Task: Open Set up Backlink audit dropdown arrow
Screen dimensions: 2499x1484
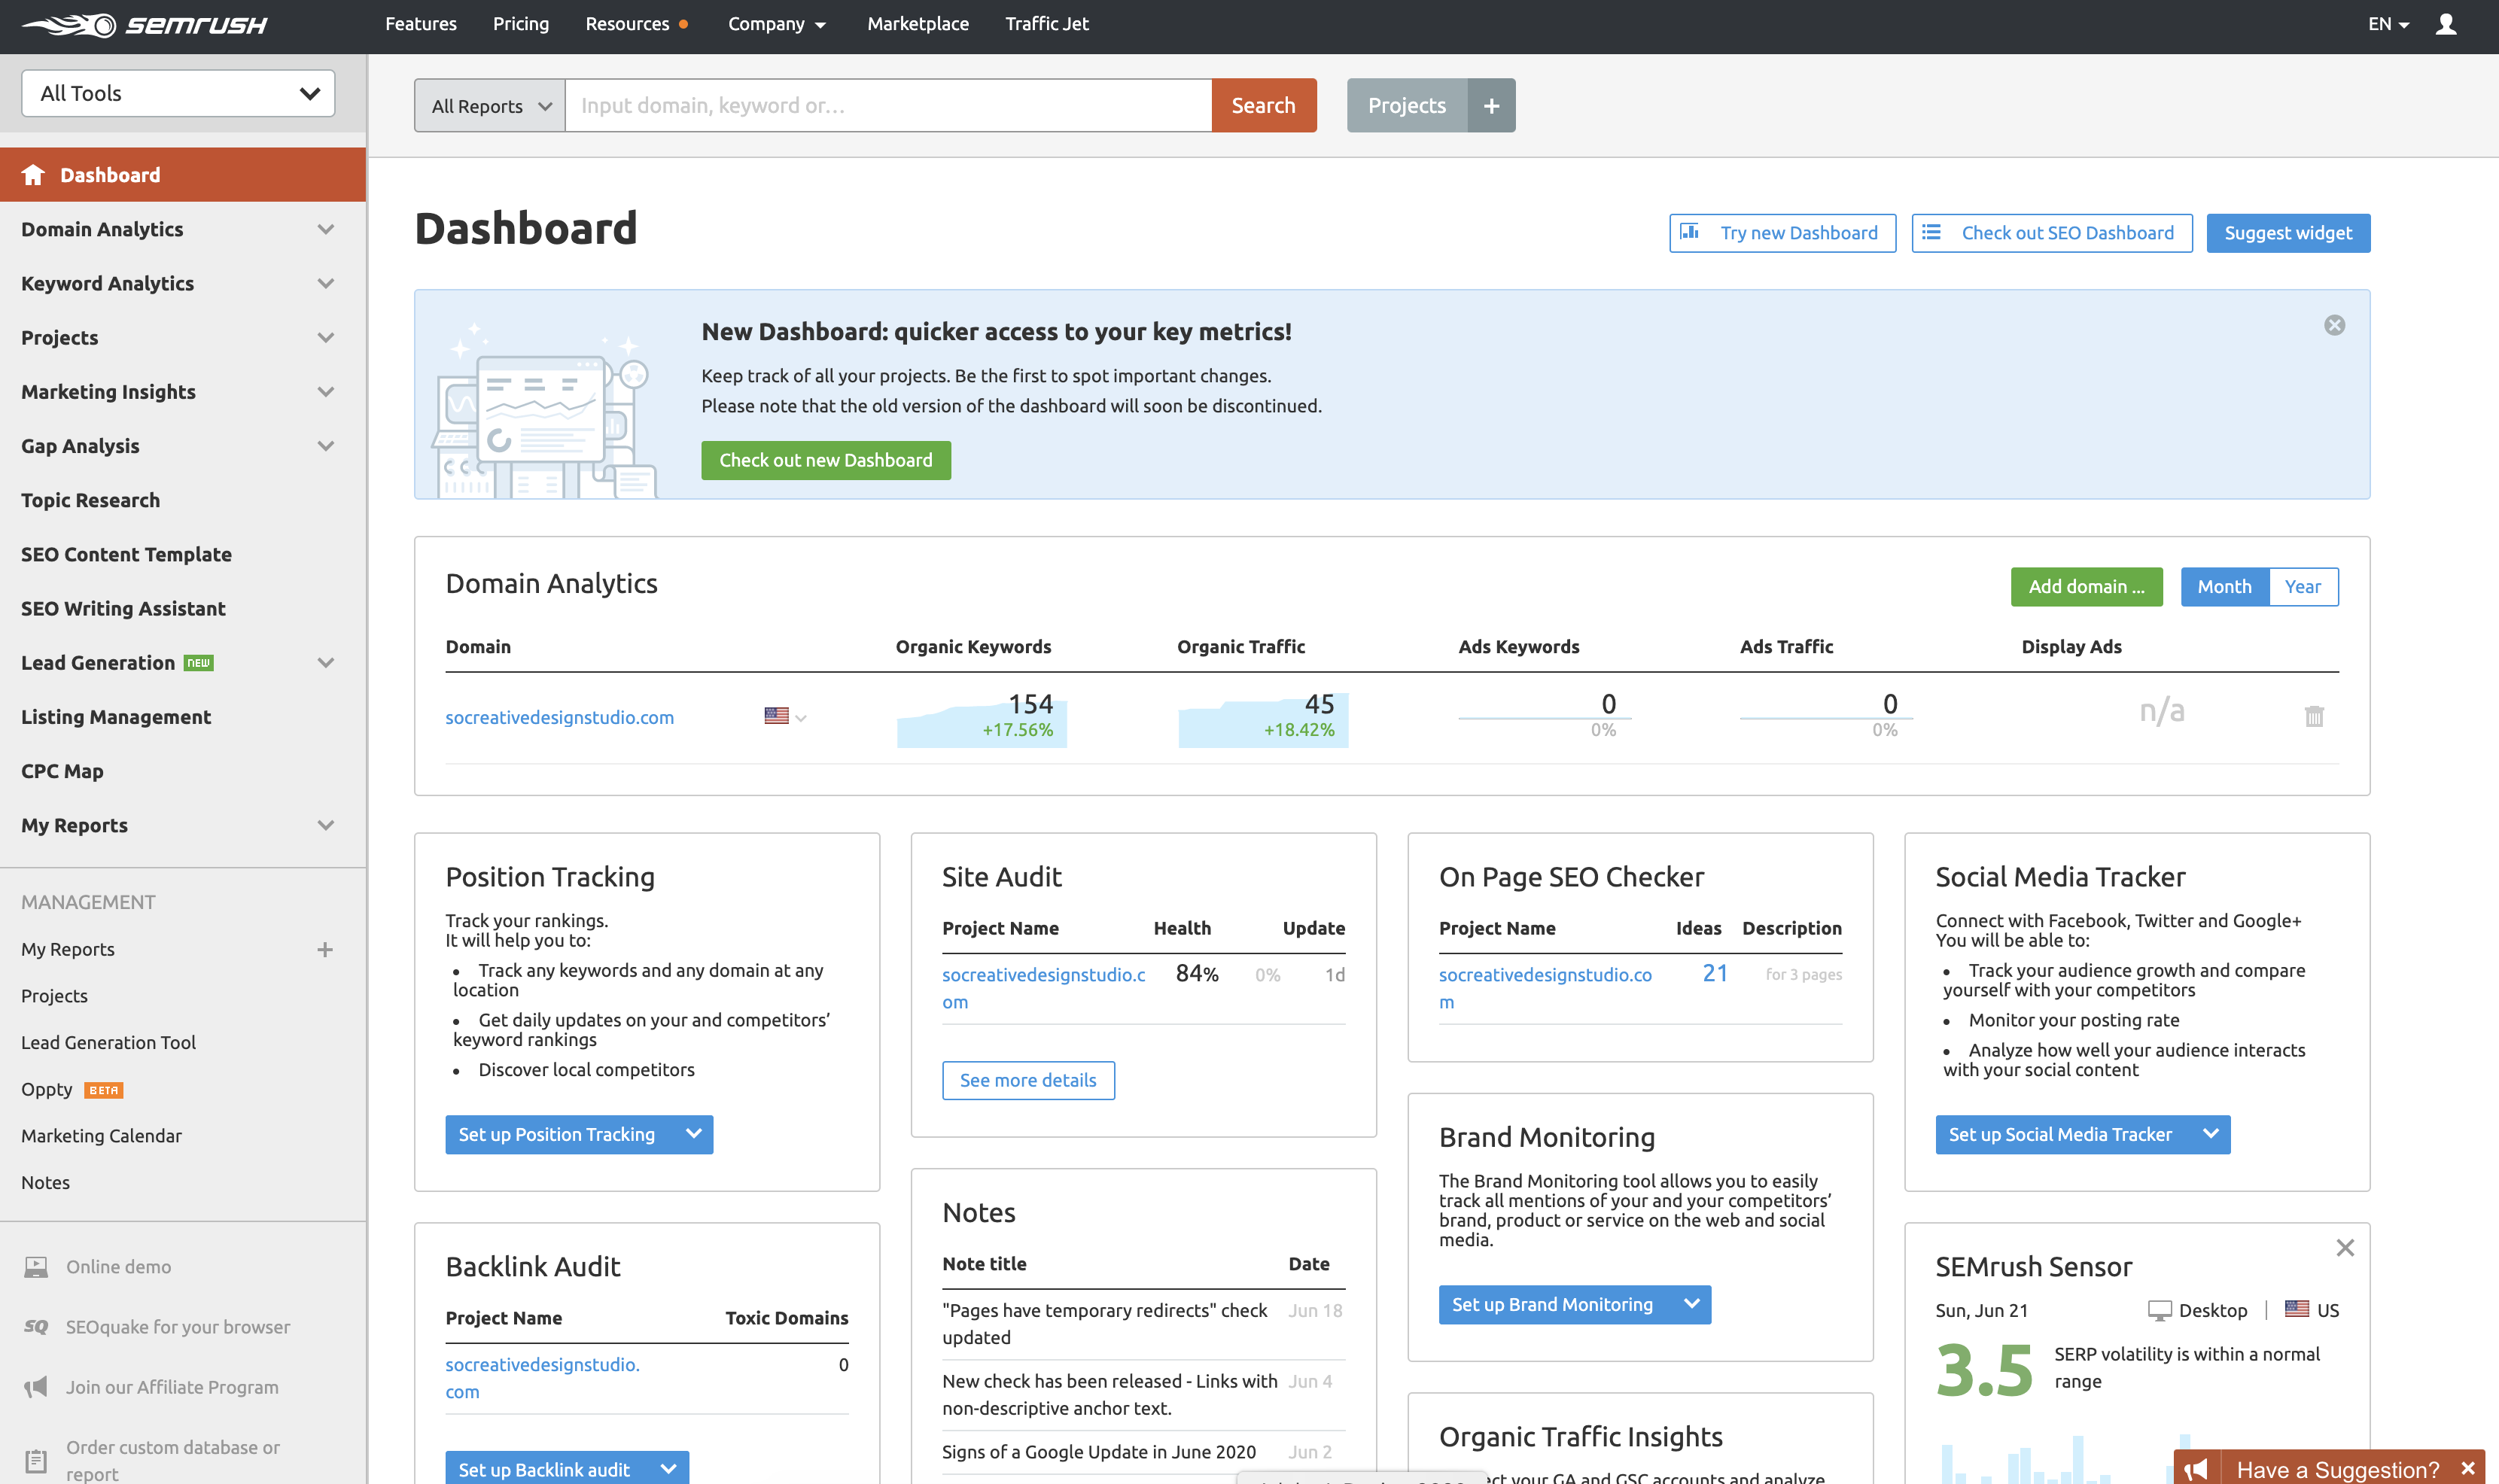Action: (x=668, y=1469)
